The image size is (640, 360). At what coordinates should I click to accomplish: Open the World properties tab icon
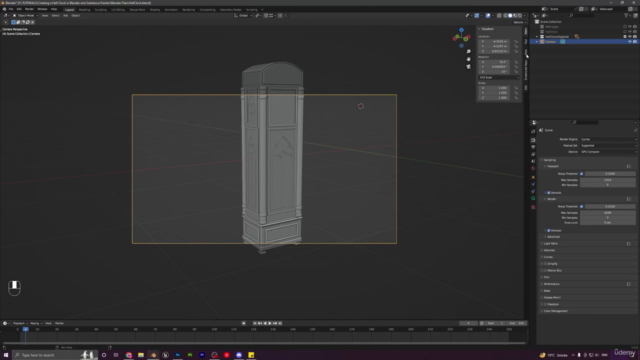533,168
